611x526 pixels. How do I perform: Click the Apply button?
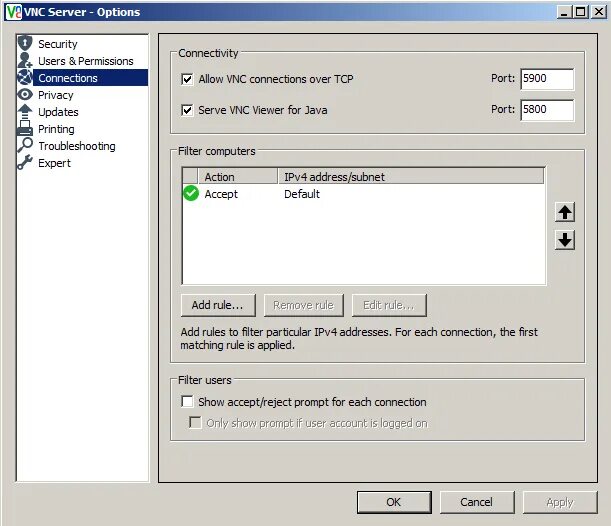pos(560,502)
